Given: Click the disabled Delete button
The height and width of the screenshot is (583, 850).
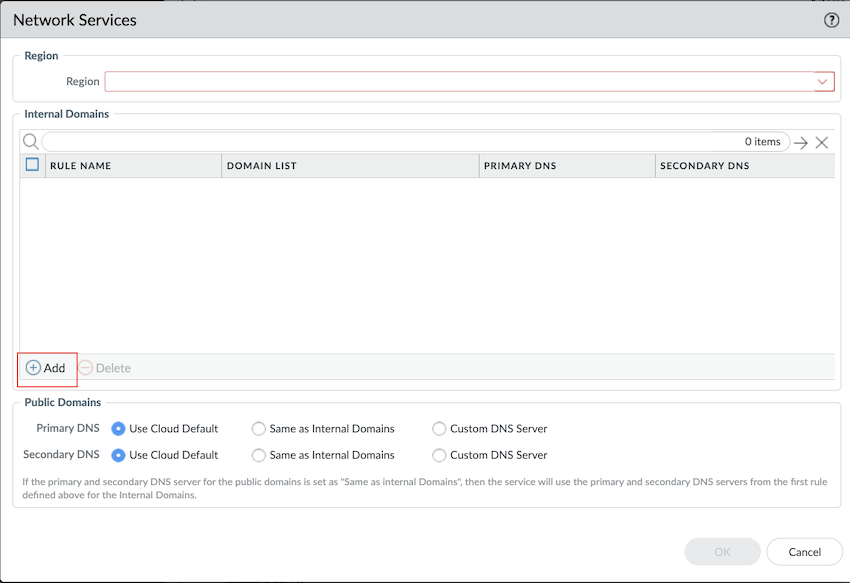Looking at the screenshot, I should pyautogui.click(x=105, y=368).
